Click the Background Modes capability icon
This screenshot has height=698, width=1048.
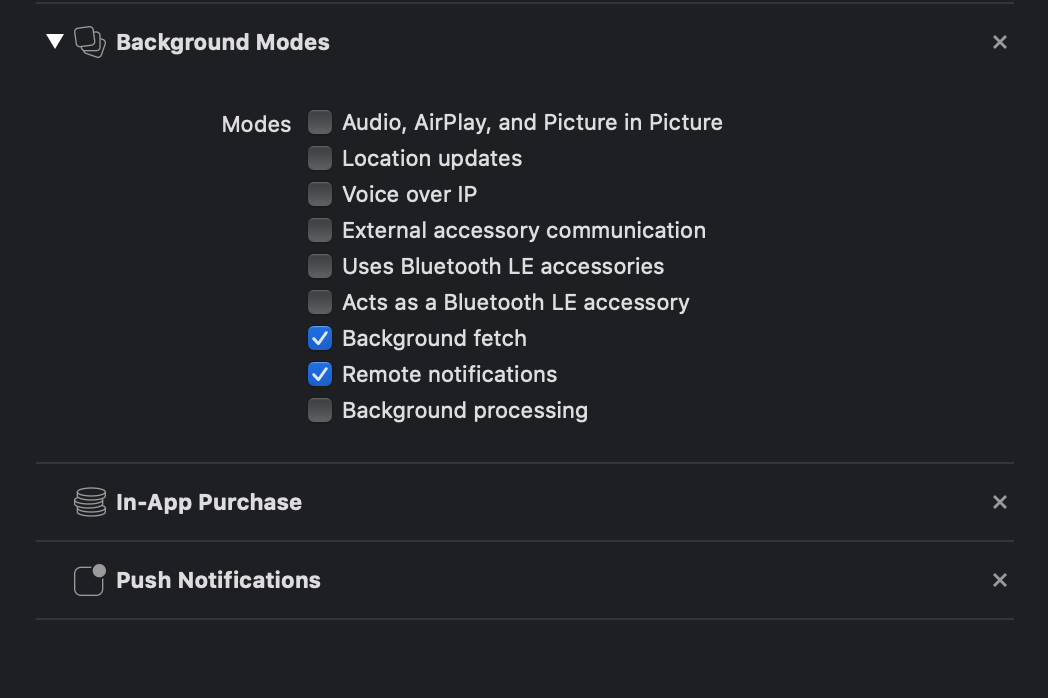tap(89, 42)
